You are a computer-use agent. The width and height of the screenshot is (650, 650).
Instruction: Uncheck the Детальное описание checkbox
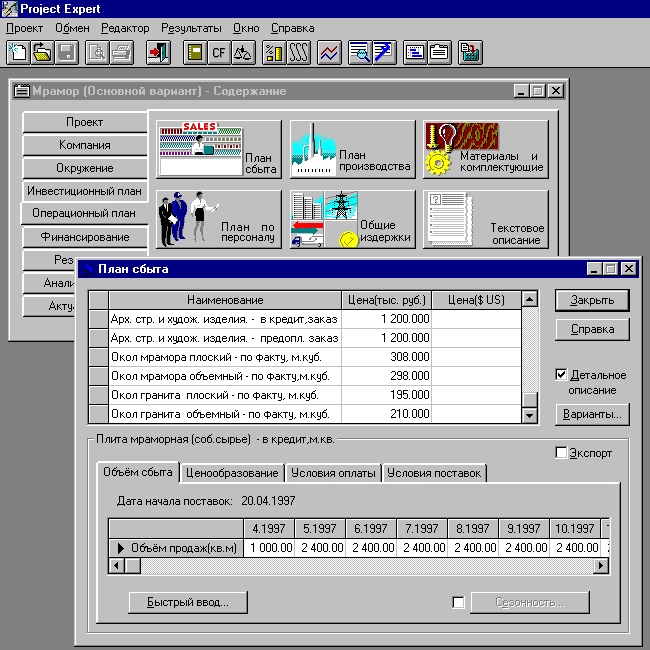[x=561, y=375]
